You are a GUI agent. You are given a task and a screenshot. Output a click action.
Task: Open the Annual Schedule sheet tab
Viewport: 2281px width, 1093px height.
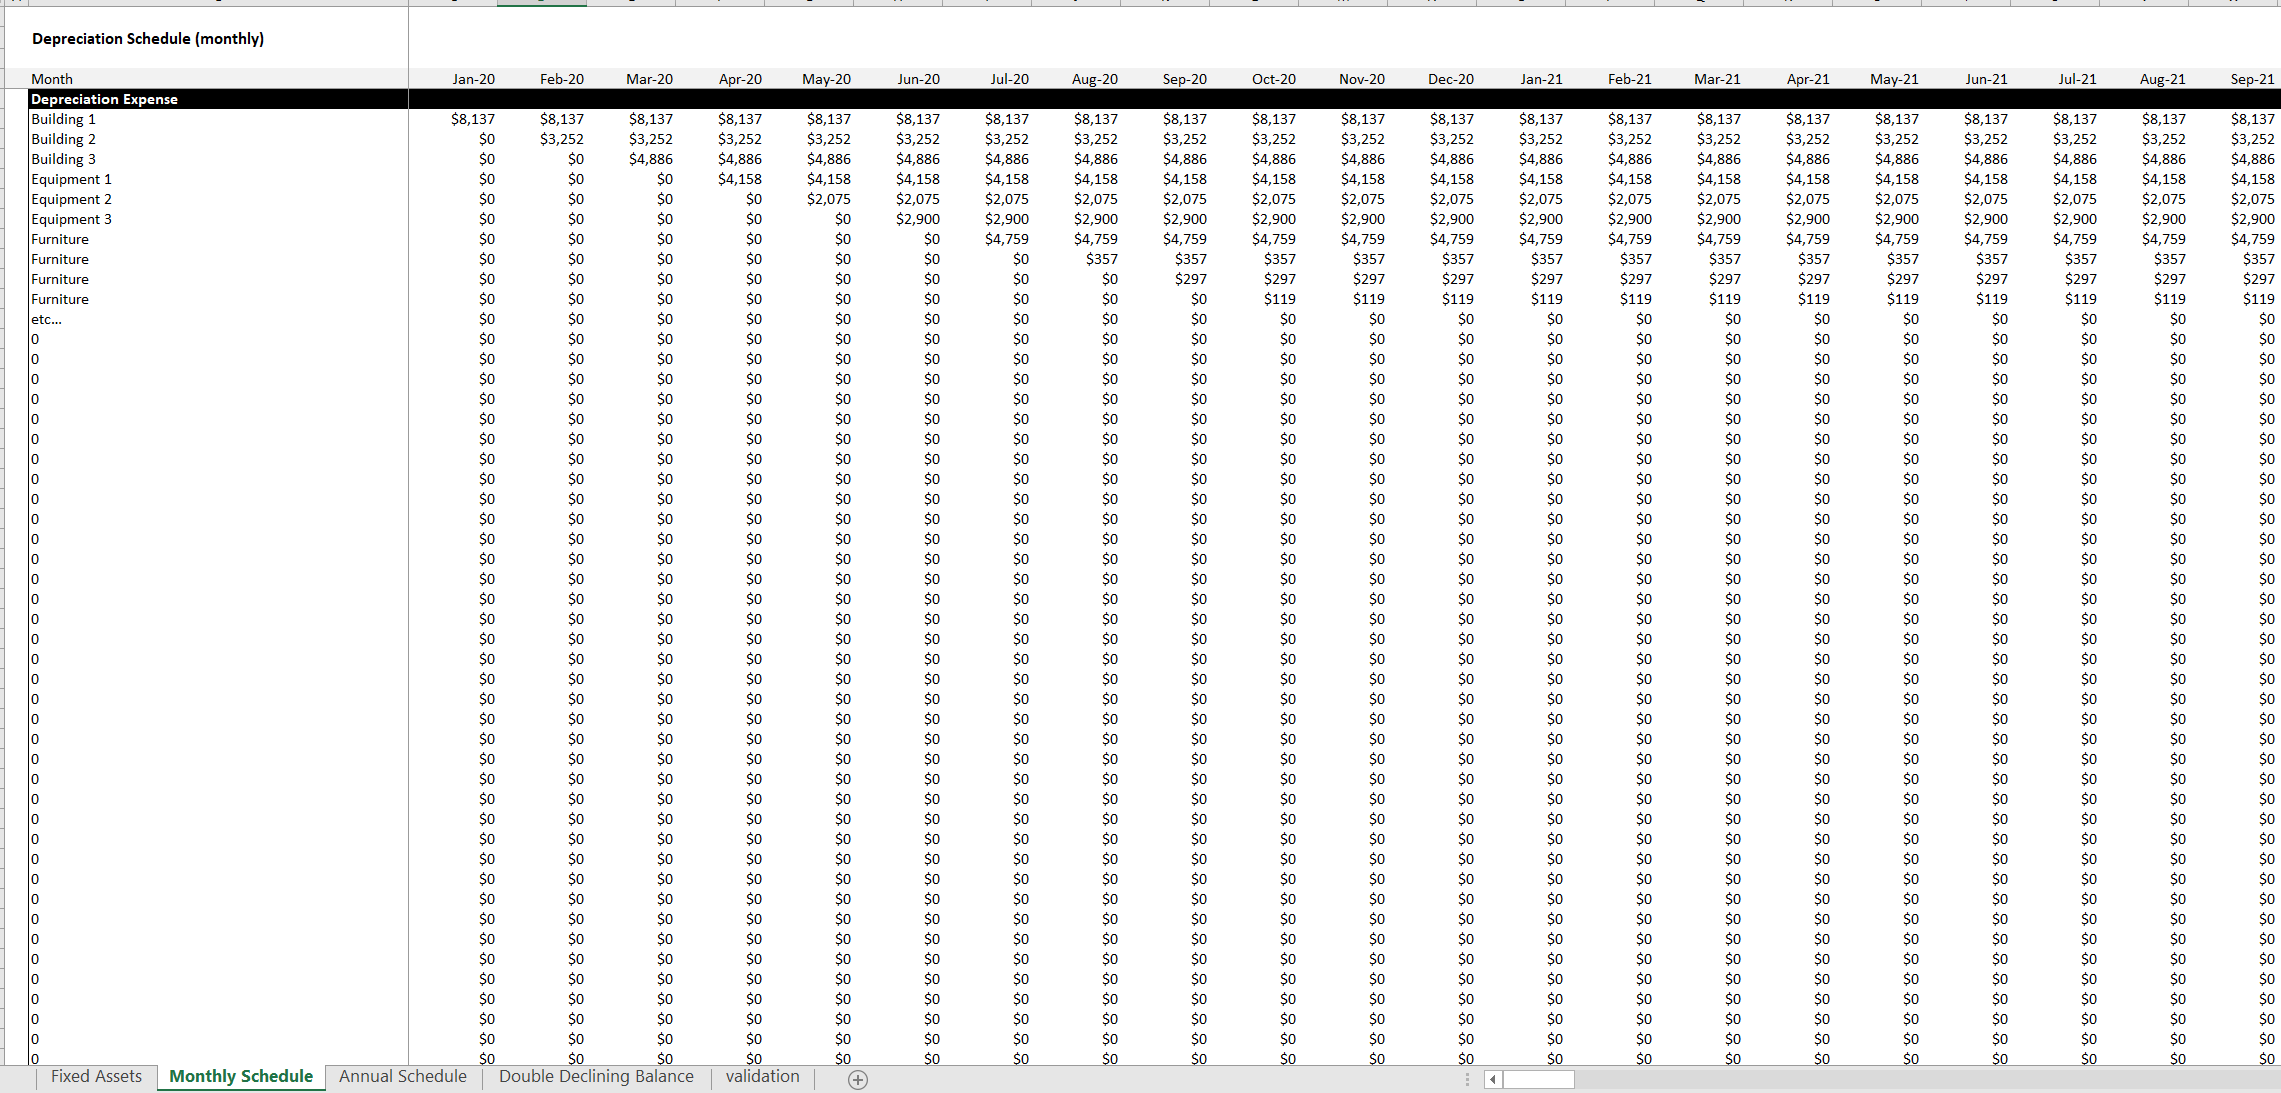pos(402,1077)
